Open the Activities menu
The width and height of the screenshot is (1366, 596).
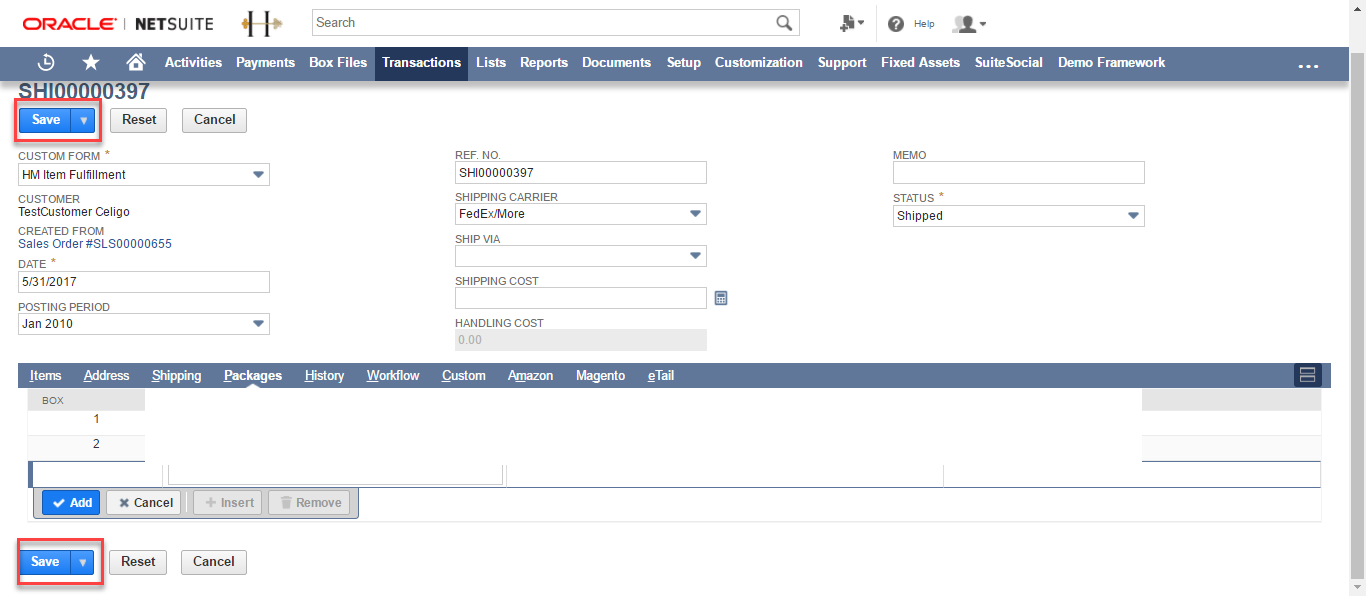click(193, 62)
